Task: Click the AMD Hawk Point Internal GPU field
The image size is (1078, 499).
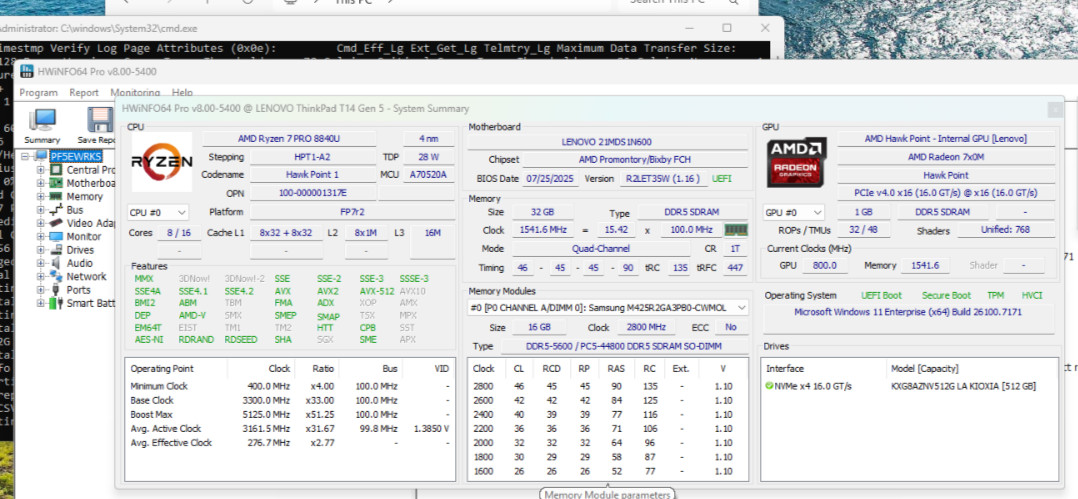Action: click(x=946, y=139)
